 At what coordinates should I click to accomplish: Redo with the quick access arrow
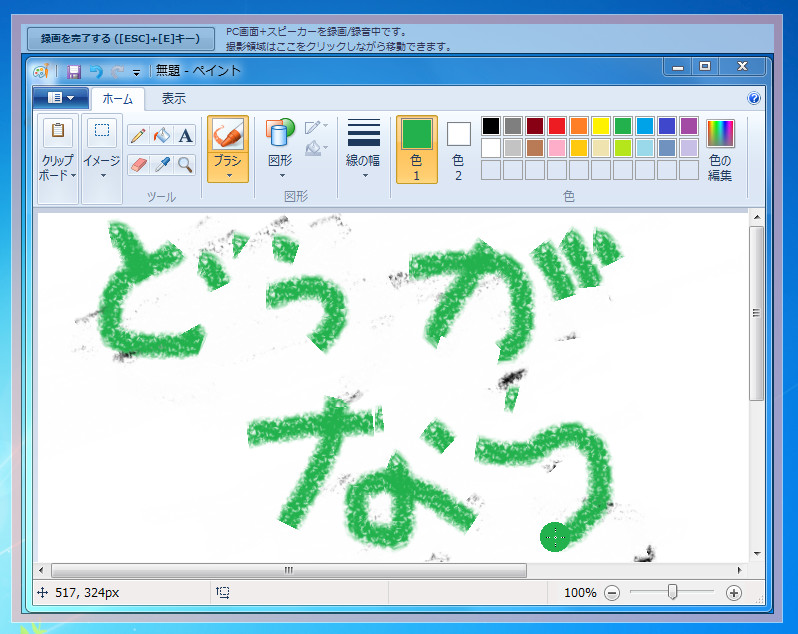(117, 72)
